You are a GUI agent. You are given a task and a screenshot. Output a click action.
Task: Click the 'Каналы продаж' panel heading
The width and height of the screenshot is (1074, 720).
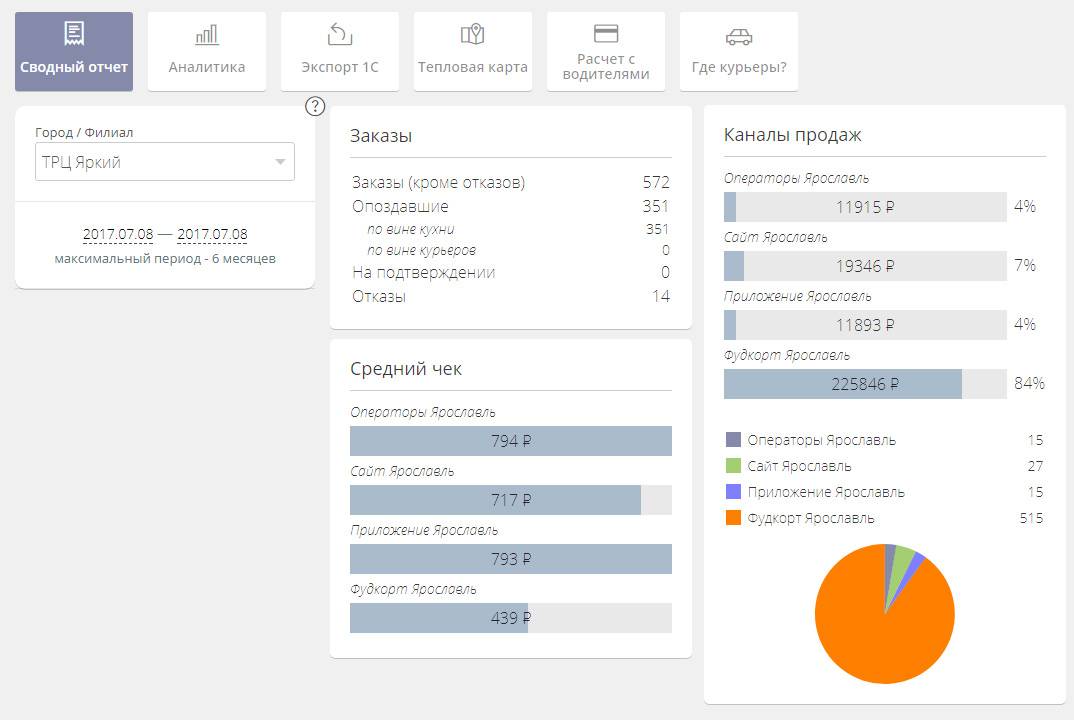point(792,135)
